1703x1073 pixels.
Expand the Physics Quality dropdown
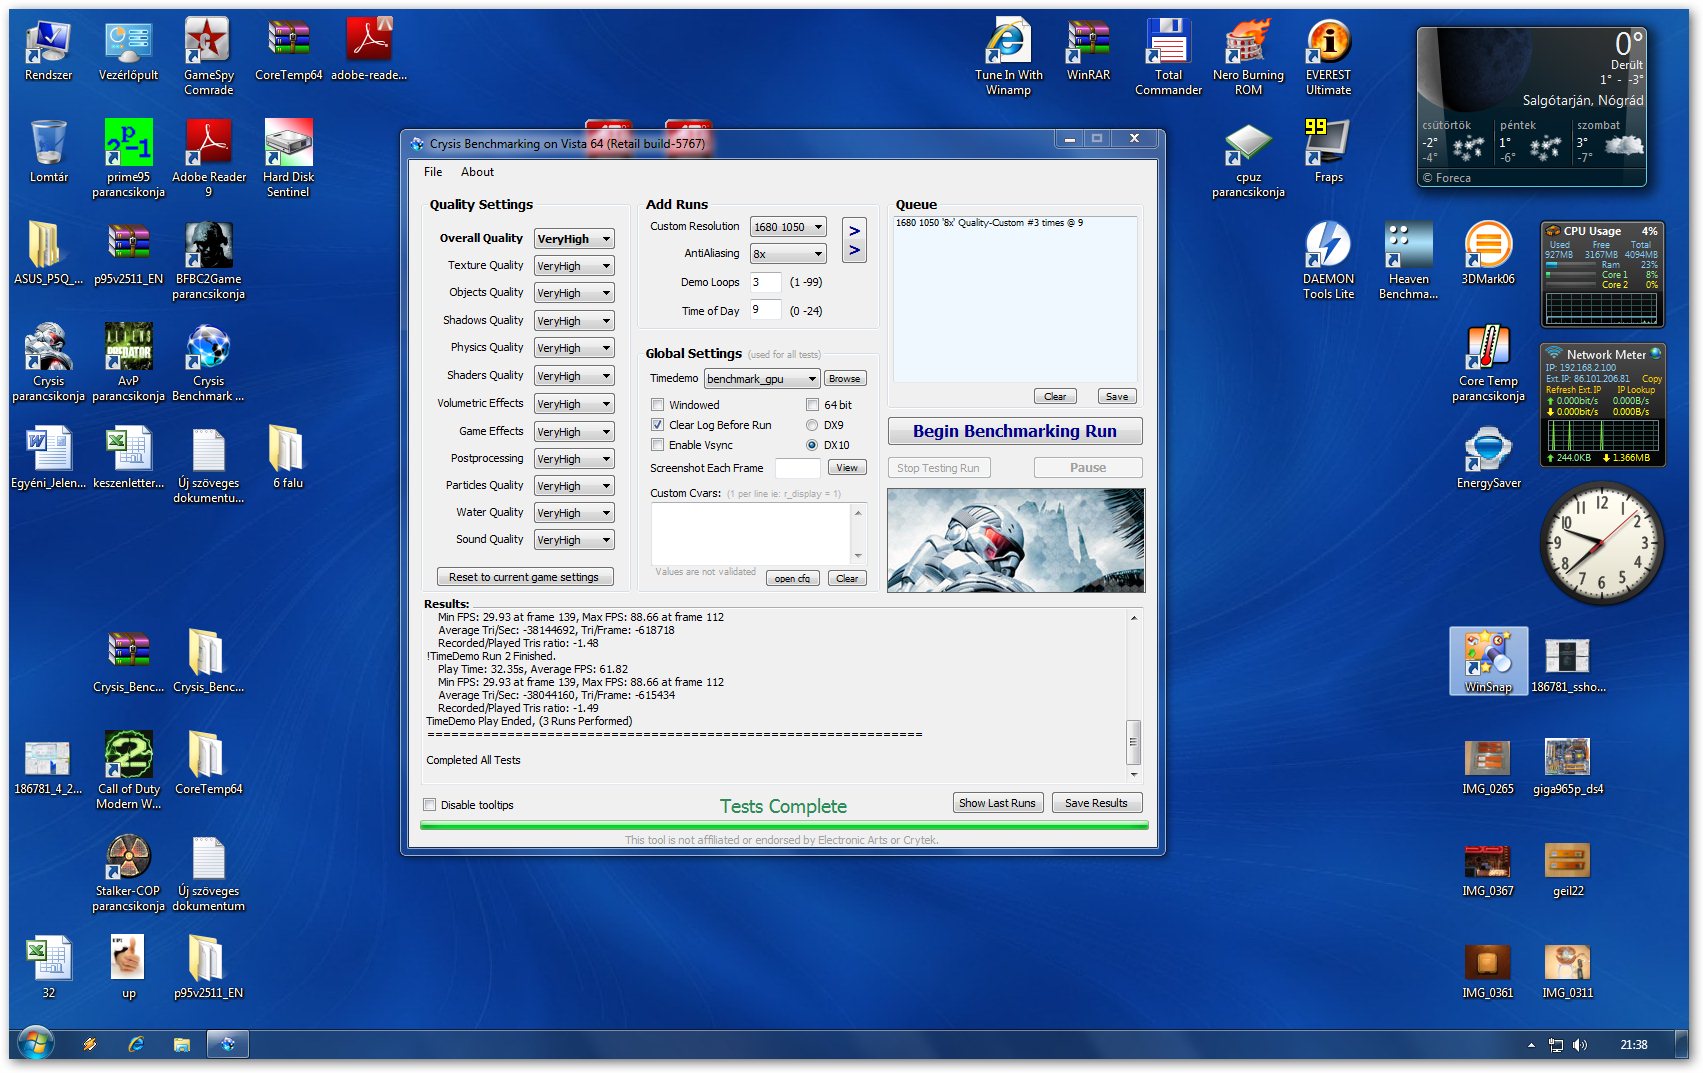pyautogui.click(x=574, y=348)
